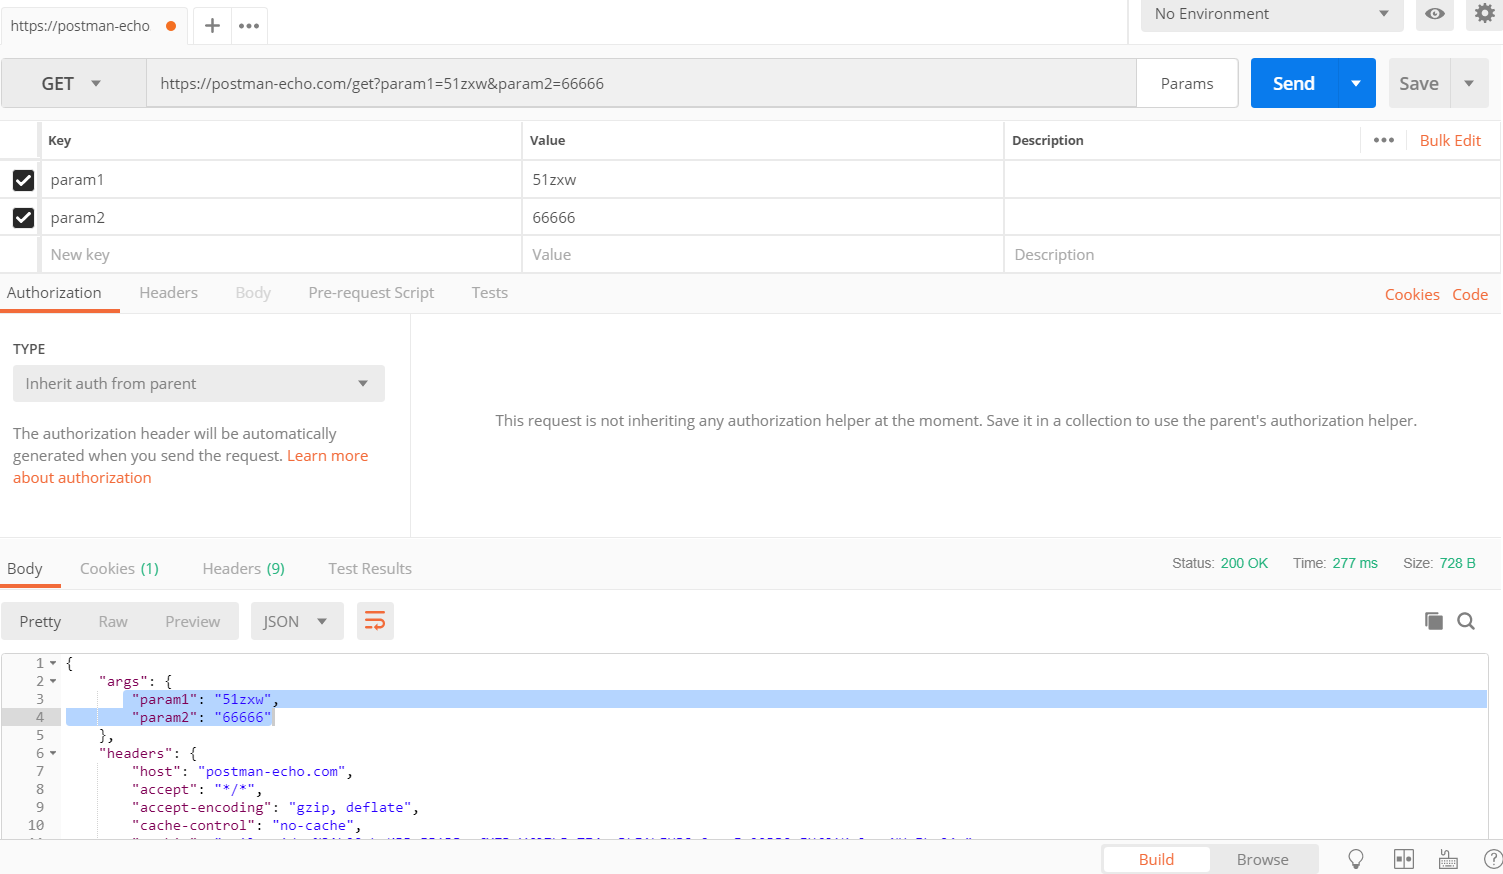Click the 200 OK status text
This screenshot has width=1503, height=874.
1244,563
